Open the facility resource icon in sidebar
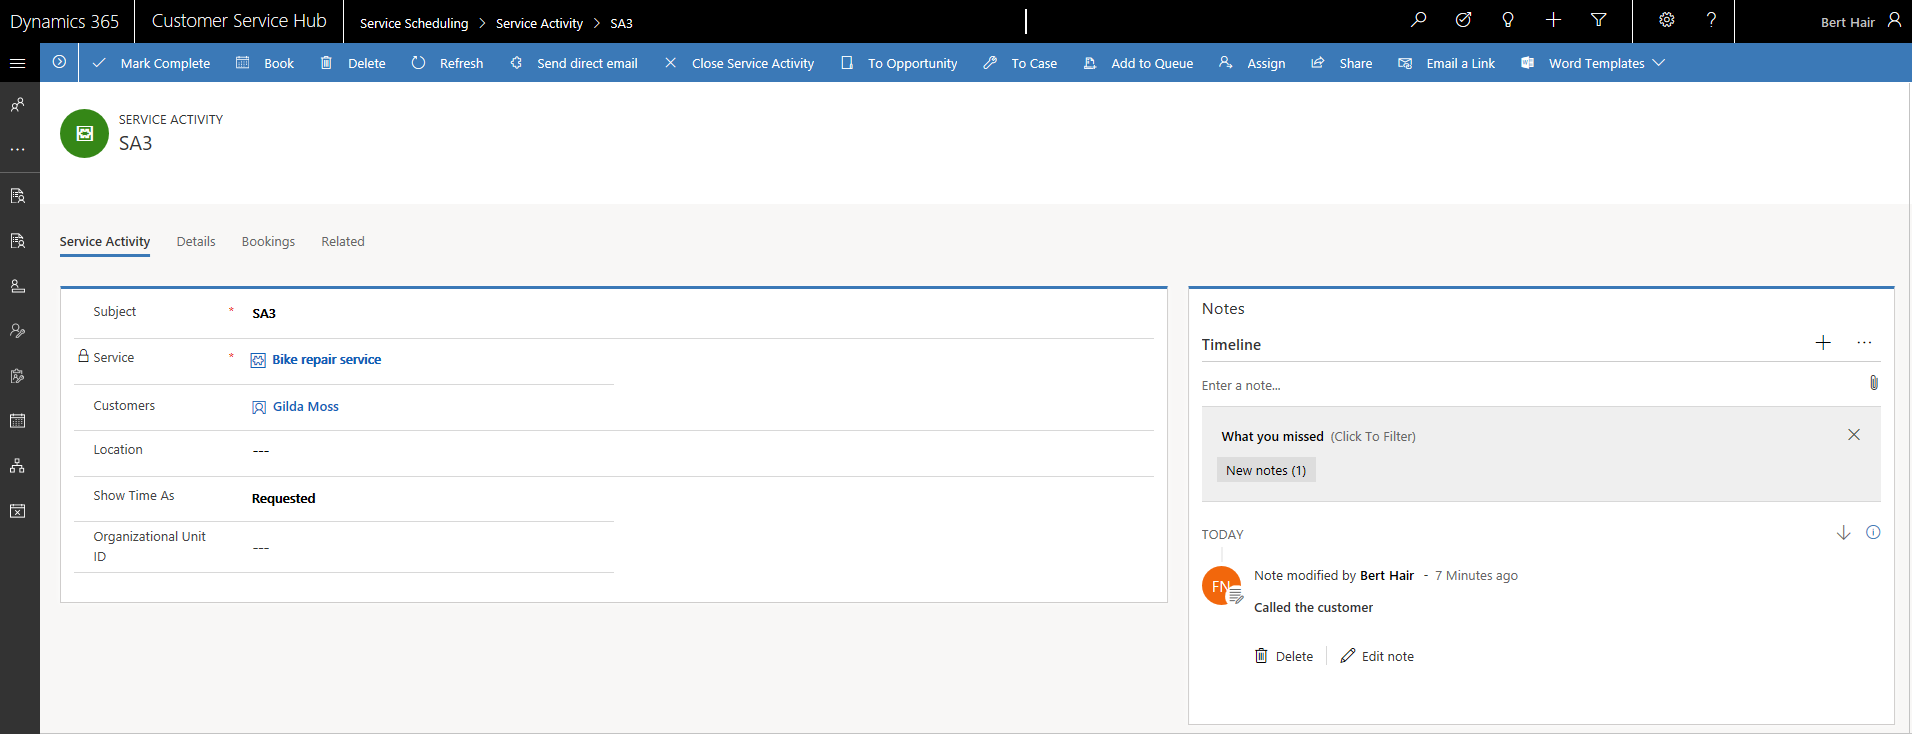The image size is (1912, 734). pos(17,286)
